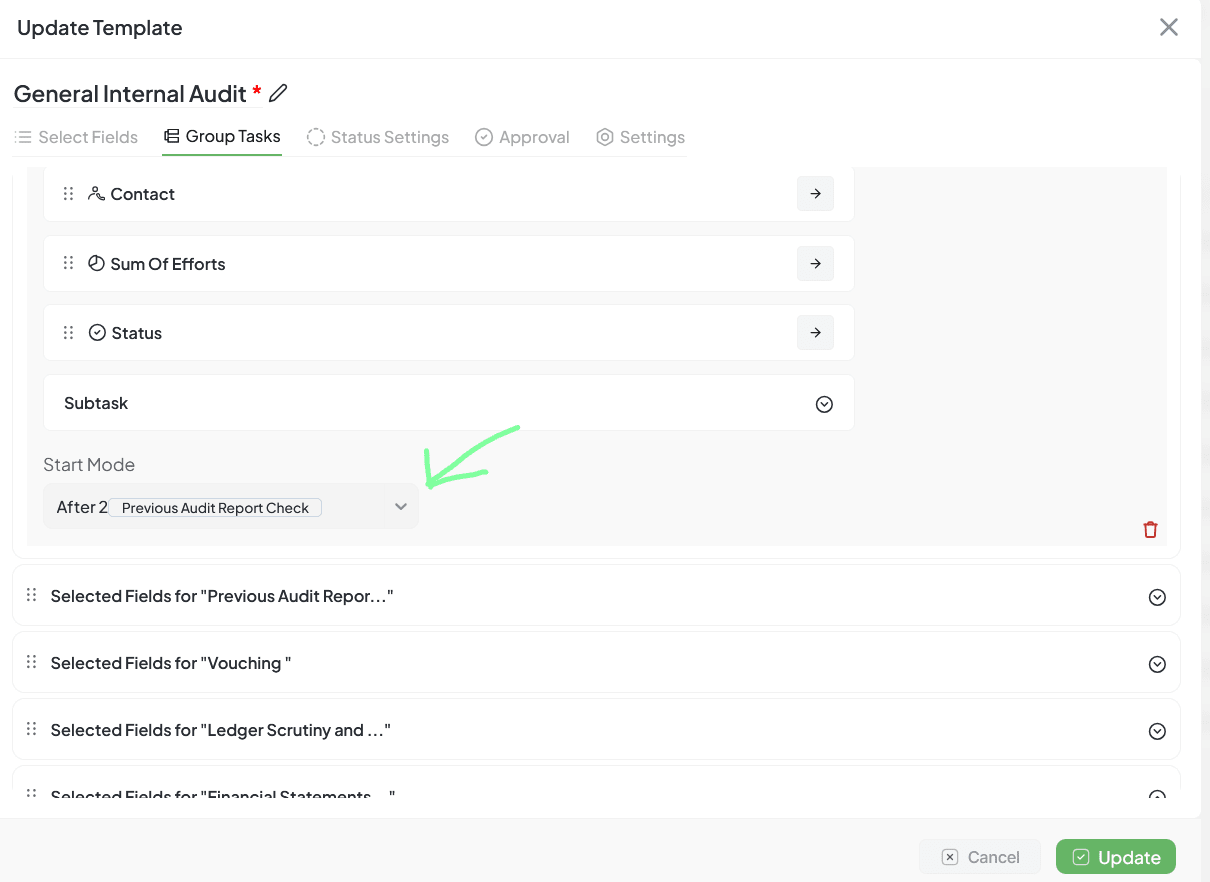Click the arrow button on Sum Of Efforts row

[815, 264]
